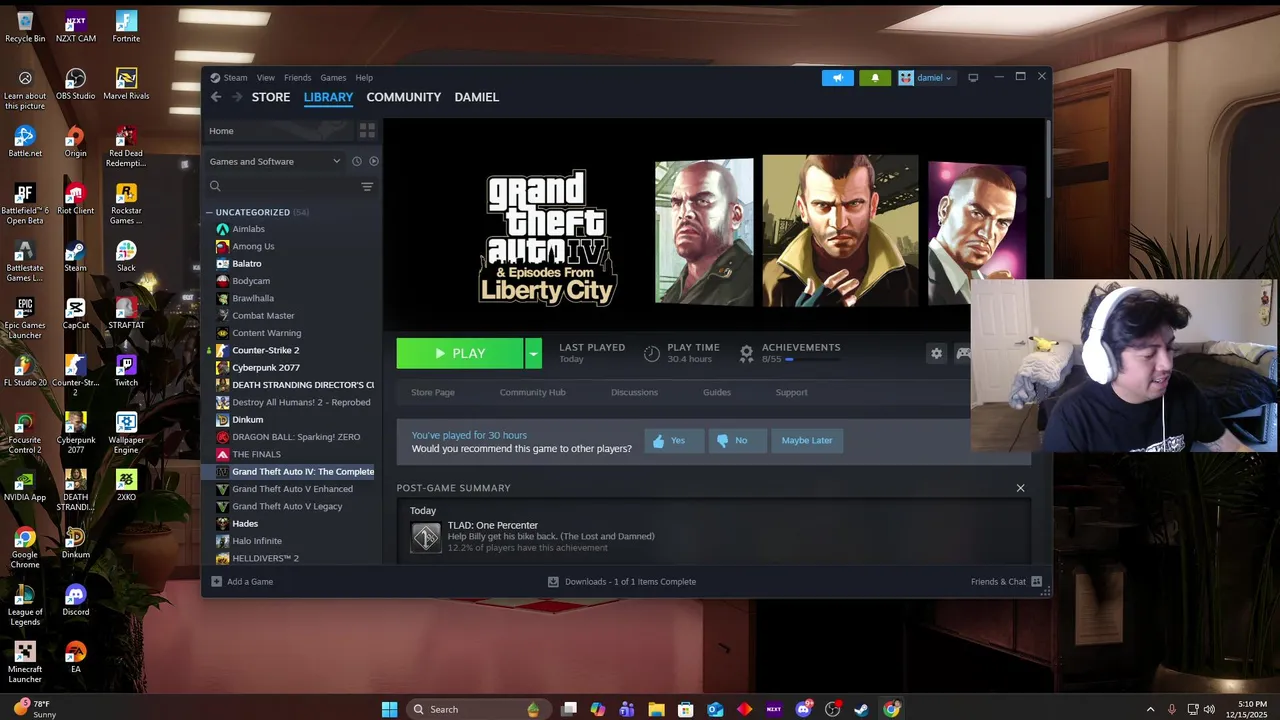Open the Steam announcements megaphone button
The image size is (1280, 720).
[838, 78]
